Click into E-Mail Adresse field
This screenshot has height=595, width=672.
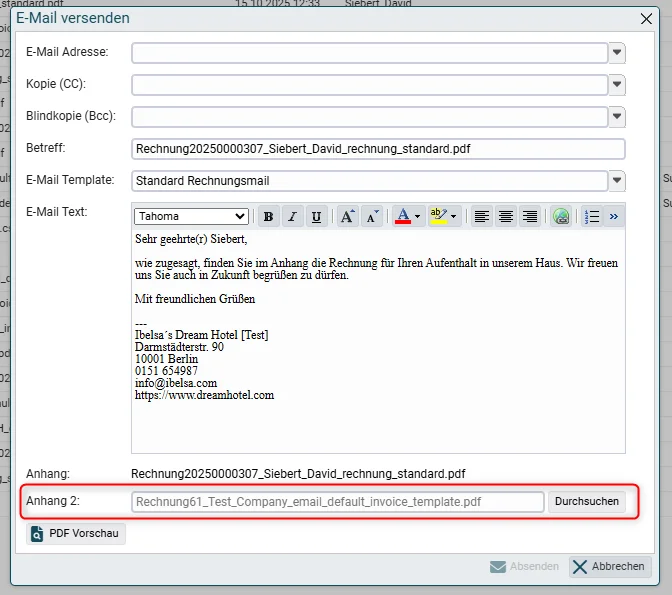[x=369, y=53]
